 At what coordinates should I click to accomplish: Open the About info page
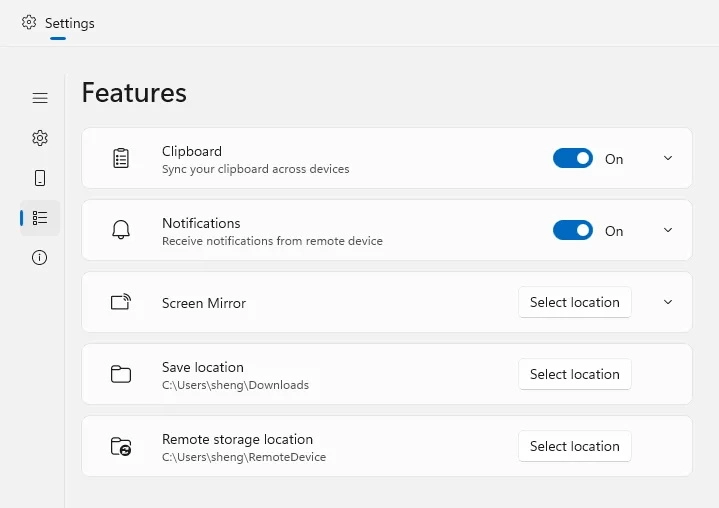(x=40, y=258)
